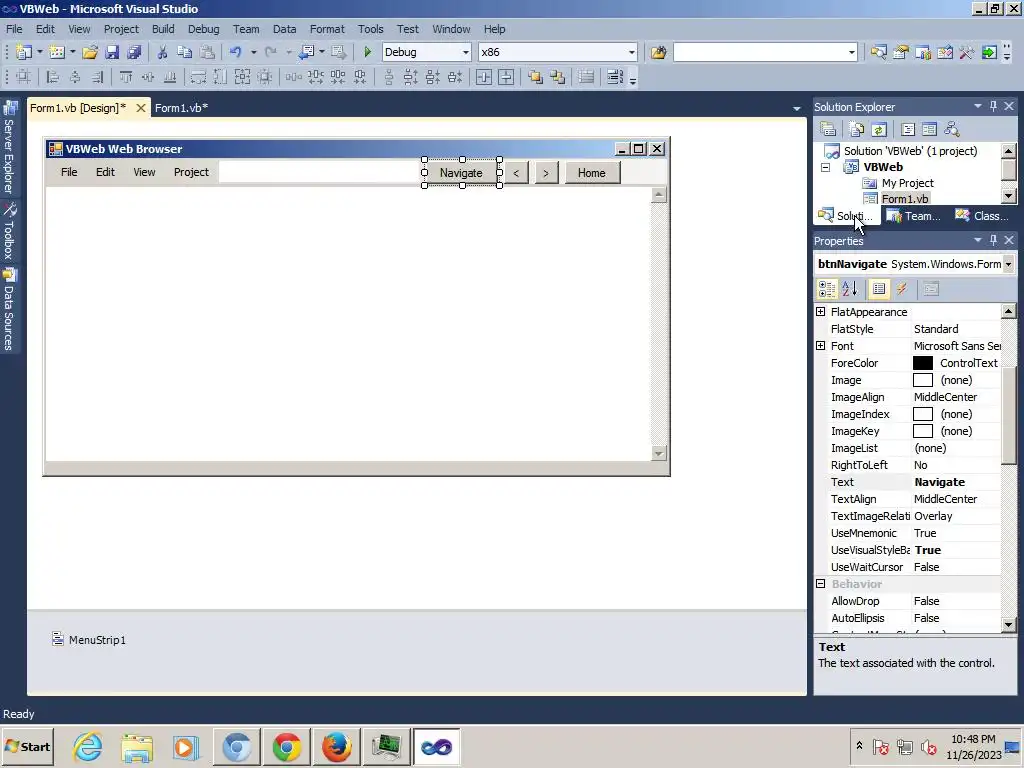Screen dimensions: 1024x768
Task: Click Refresh in Solution Explorer toolbar
Action: click(878, 129)
